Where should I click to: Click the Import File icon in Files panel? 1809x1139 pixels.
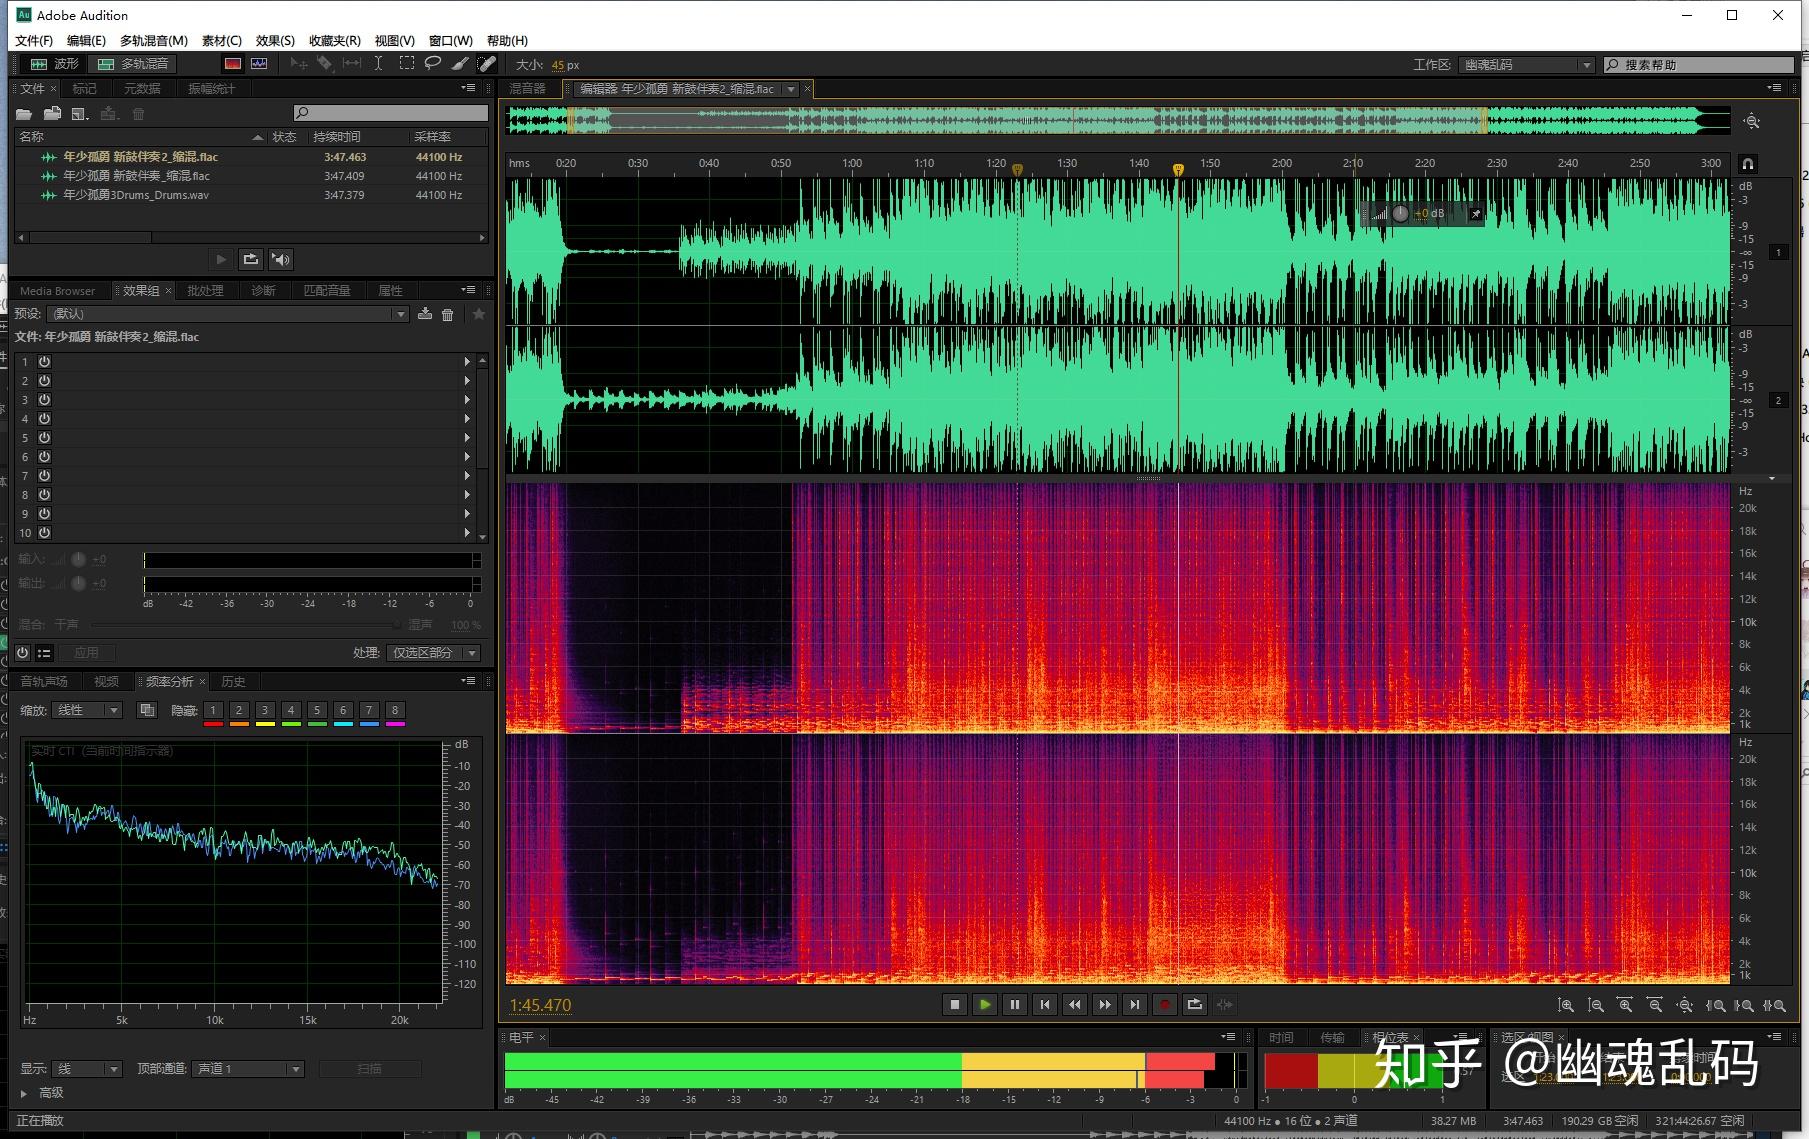tap(52, 114)
